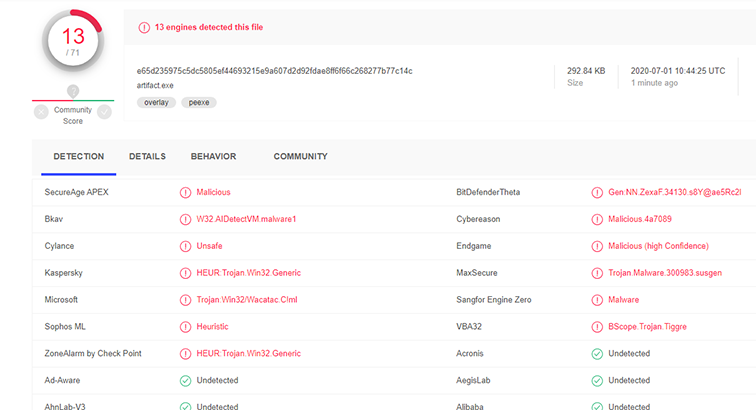Select the file hash text

click(x=274, y=71)
